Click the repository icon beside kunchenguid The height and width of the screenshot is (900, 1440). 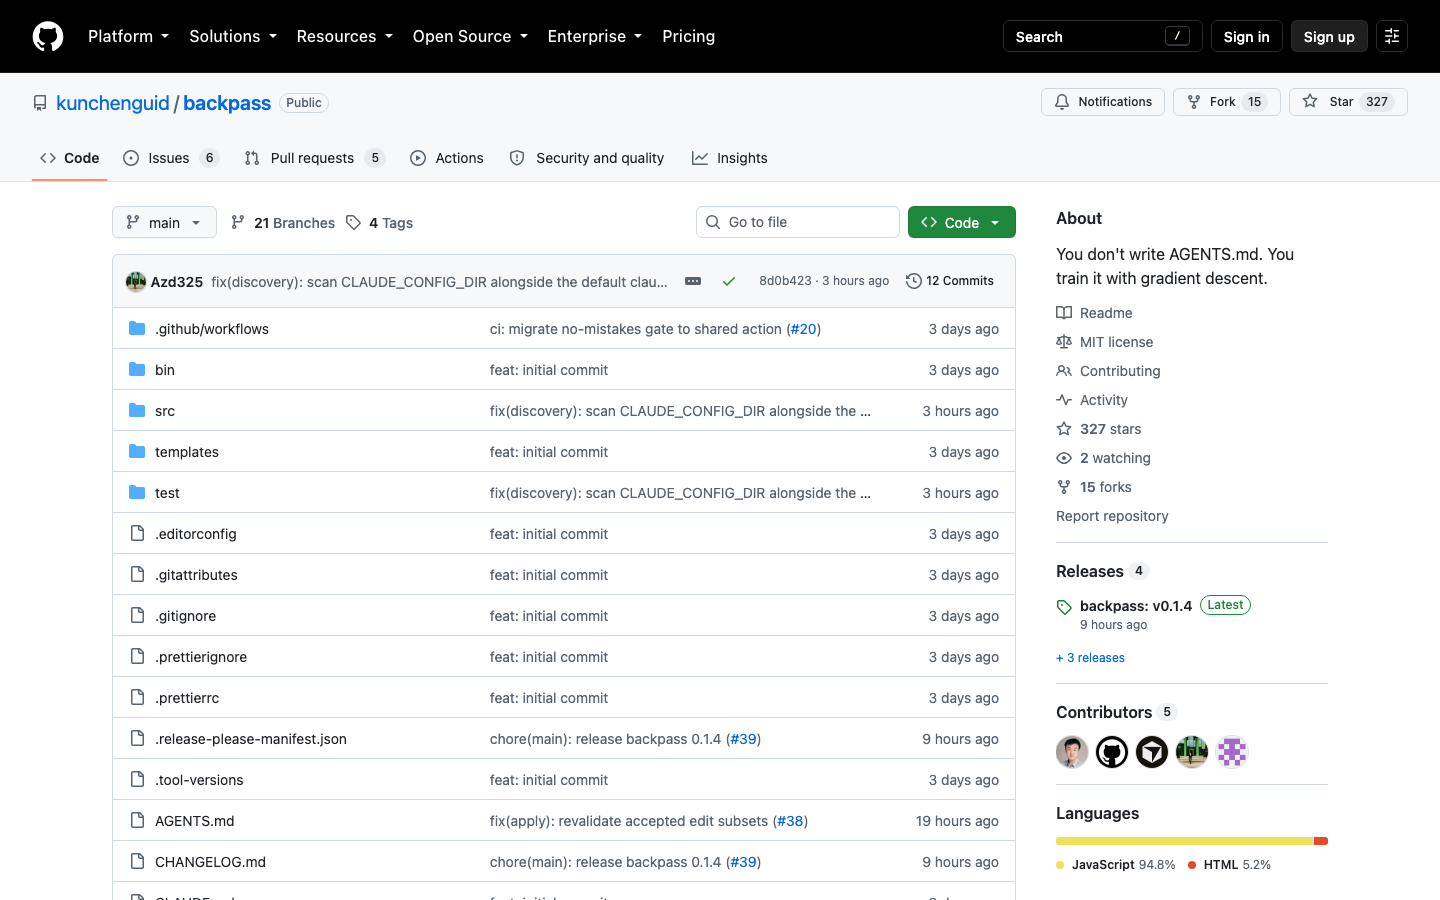click(40, 103)
